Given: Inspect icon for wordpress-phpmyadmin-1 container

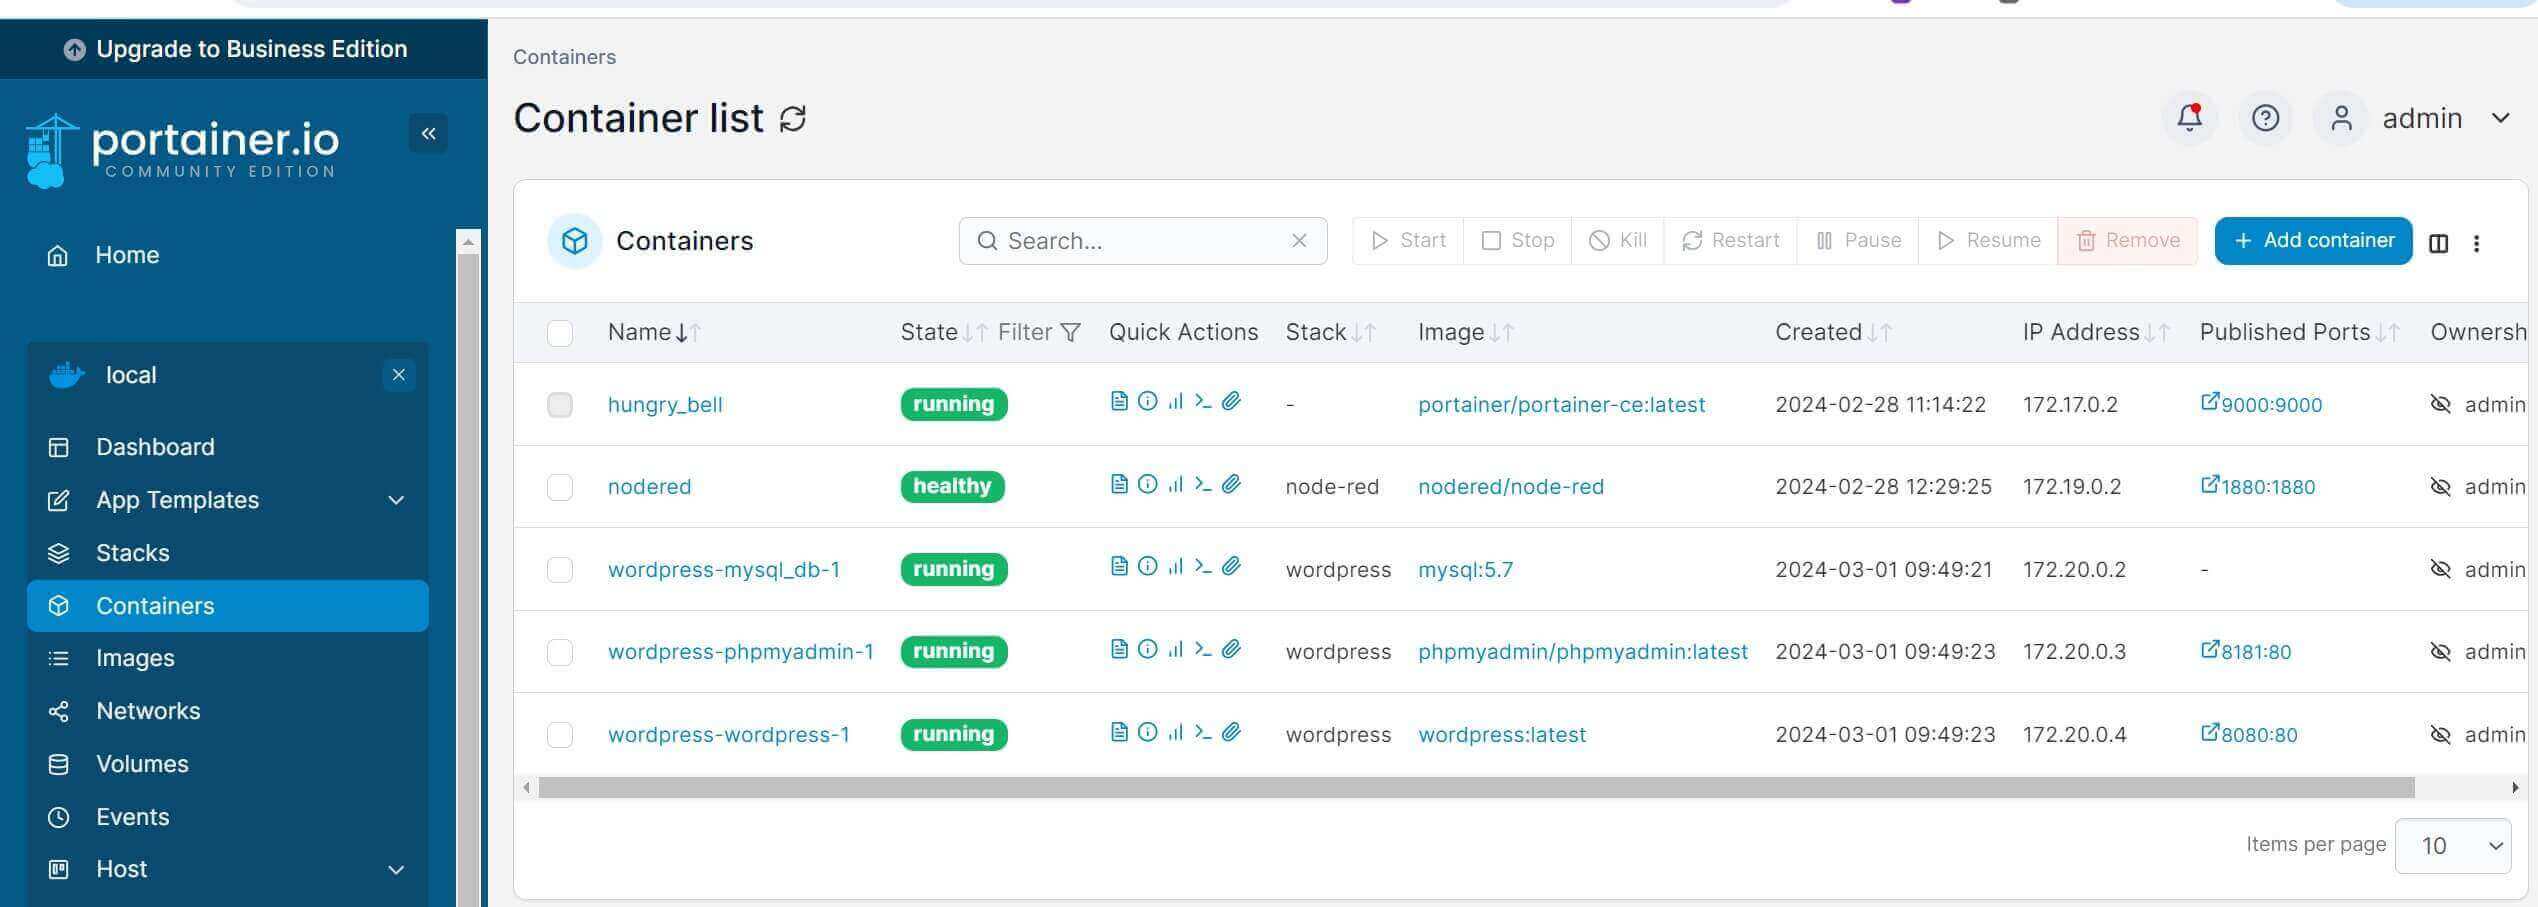Looking at the screenshot, I should (1147, 649).
